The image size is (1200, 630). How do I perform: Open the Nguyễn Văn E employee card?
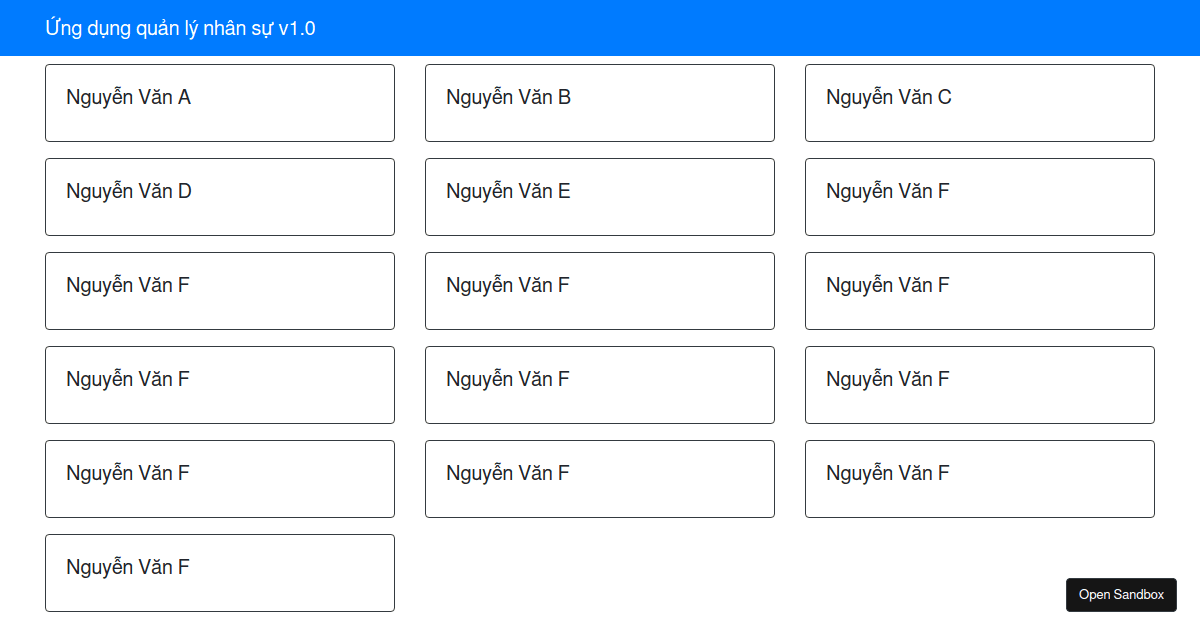(600, 197)
